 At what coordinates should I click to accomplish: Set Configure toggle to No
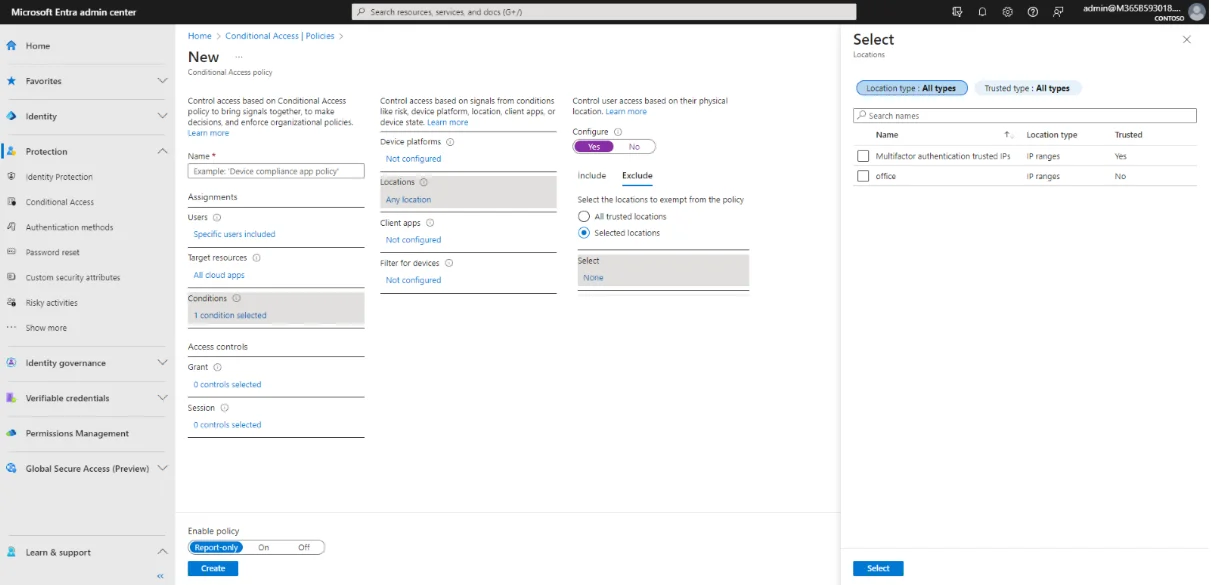click(x=634, y=147)
